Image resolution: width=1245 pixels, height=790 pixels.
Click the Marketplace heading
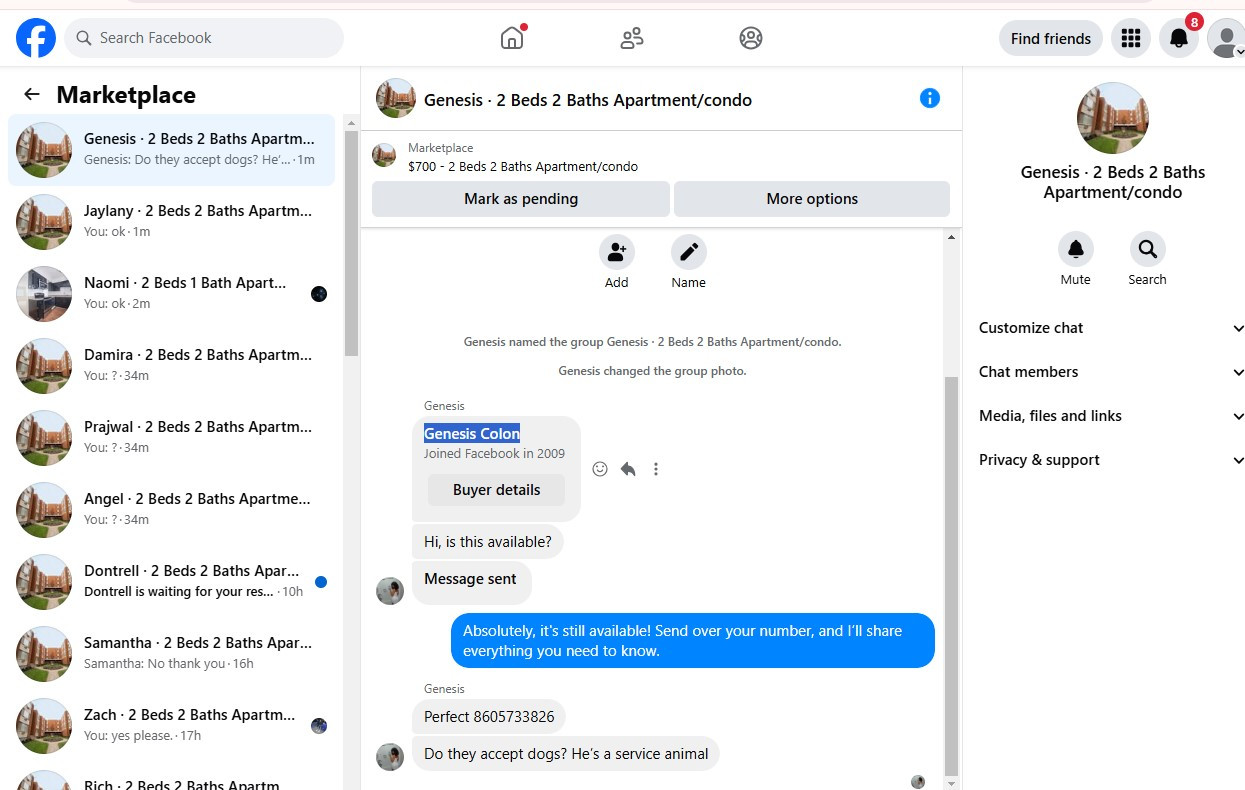[x=126, y=95]
